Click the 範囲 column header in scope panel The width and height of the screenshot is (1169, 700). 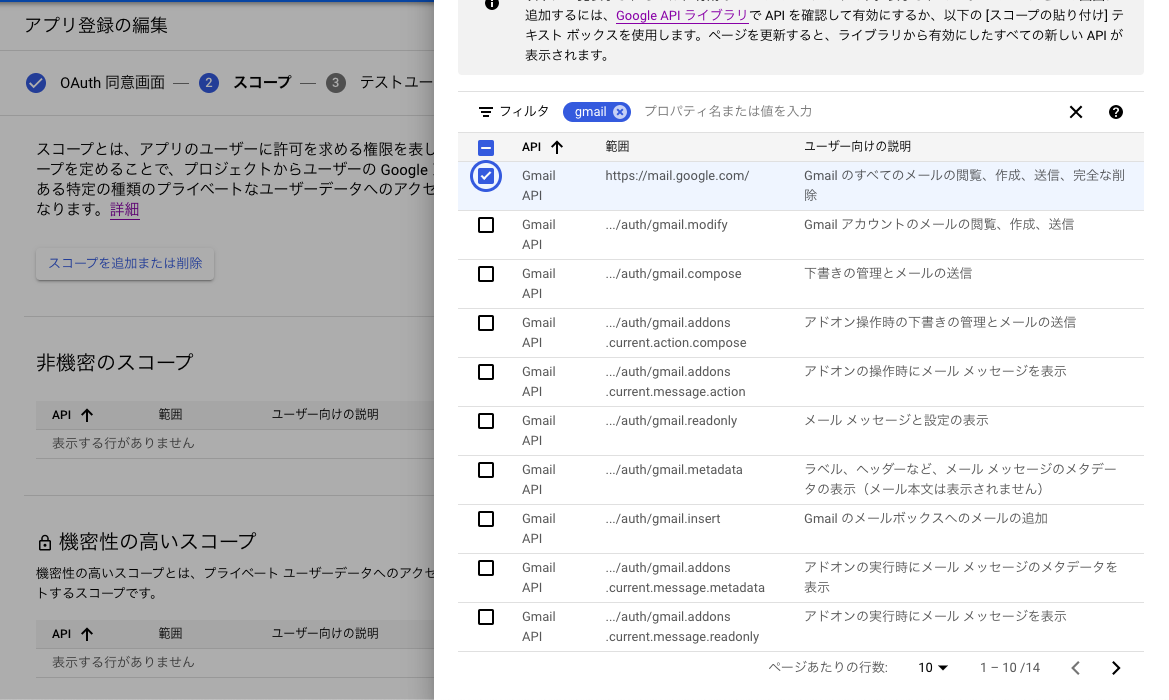point(617,147)
